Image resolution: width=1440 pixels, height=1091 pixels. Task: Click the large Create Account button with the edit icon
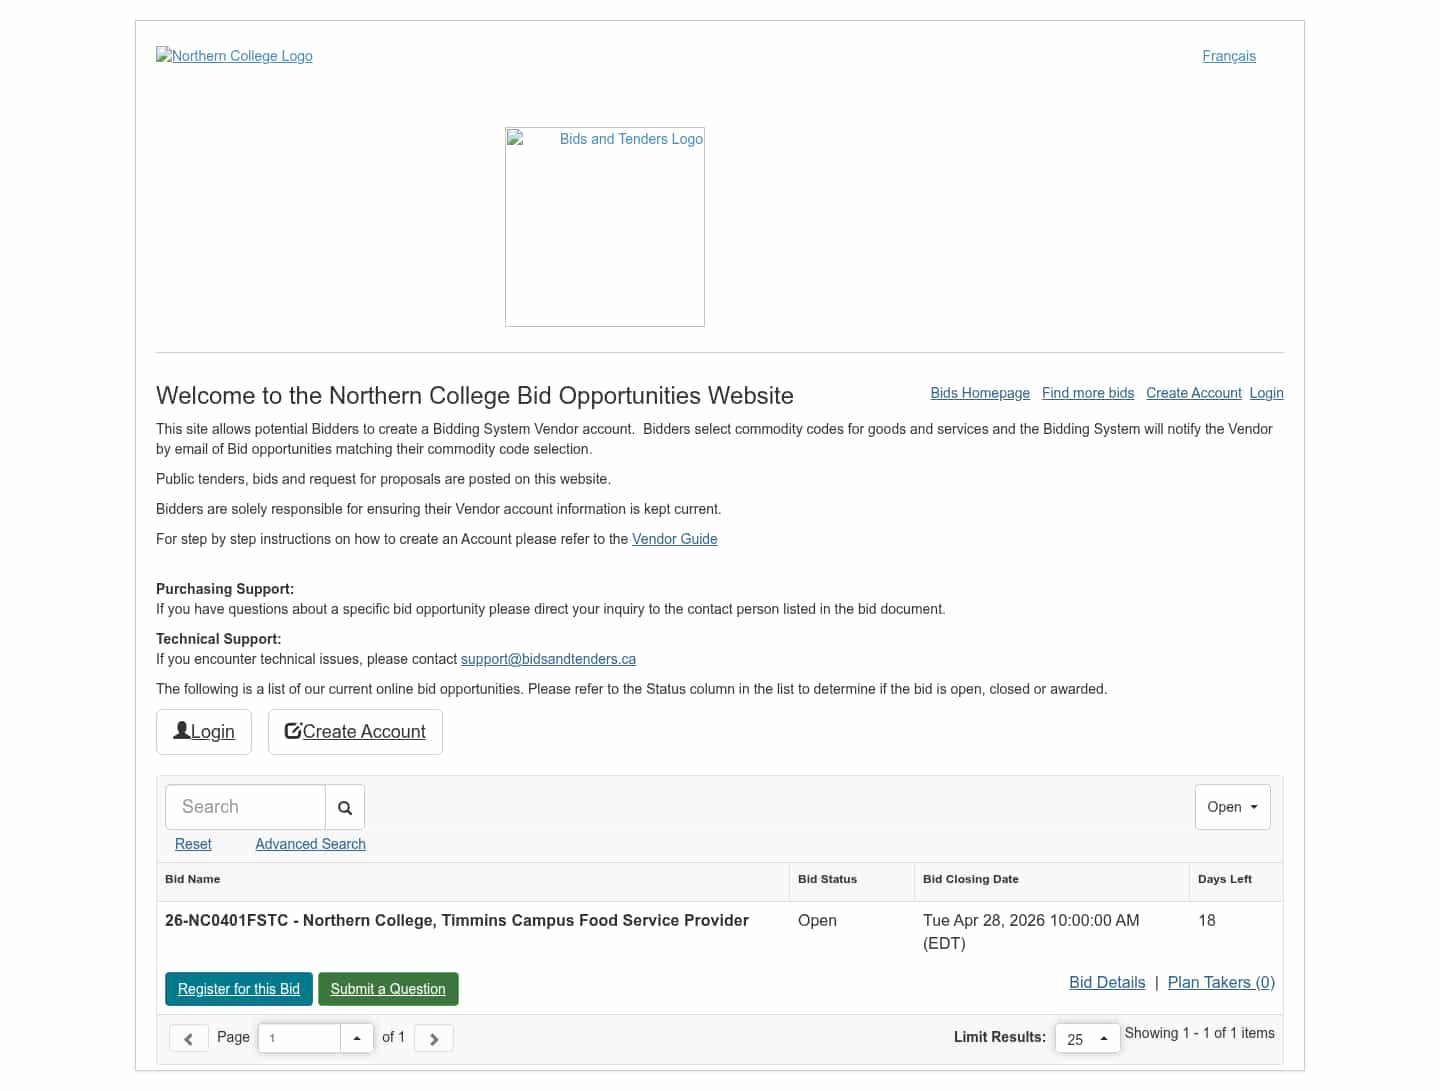(355, 732)
